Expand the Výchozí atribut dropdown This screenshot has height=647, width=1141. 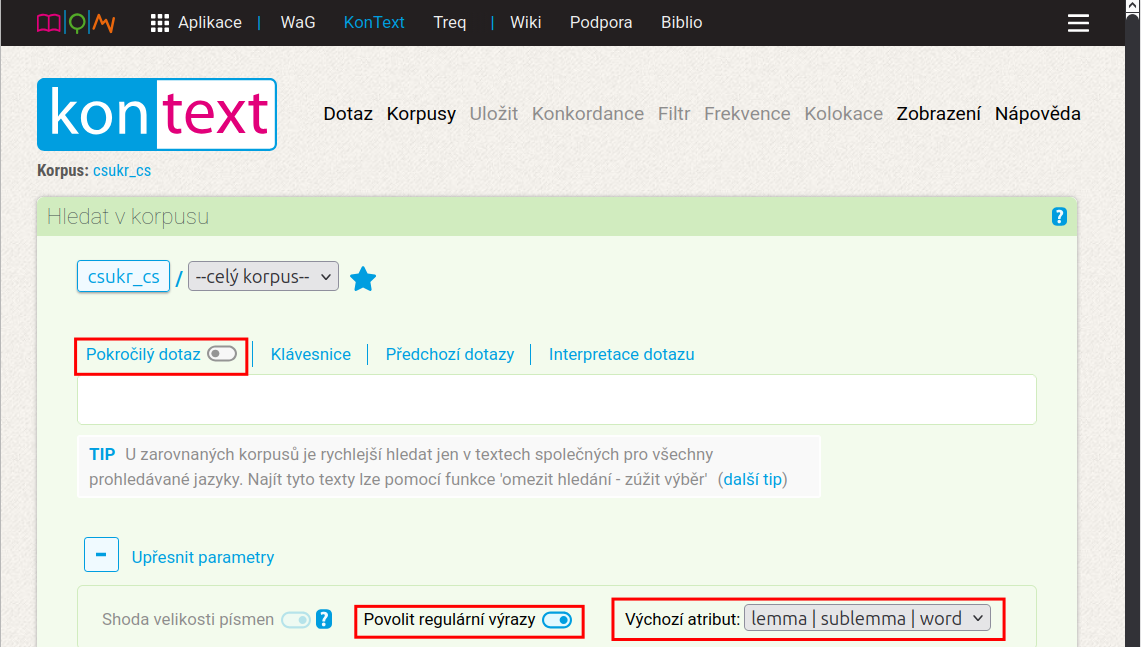coord(867,619)
